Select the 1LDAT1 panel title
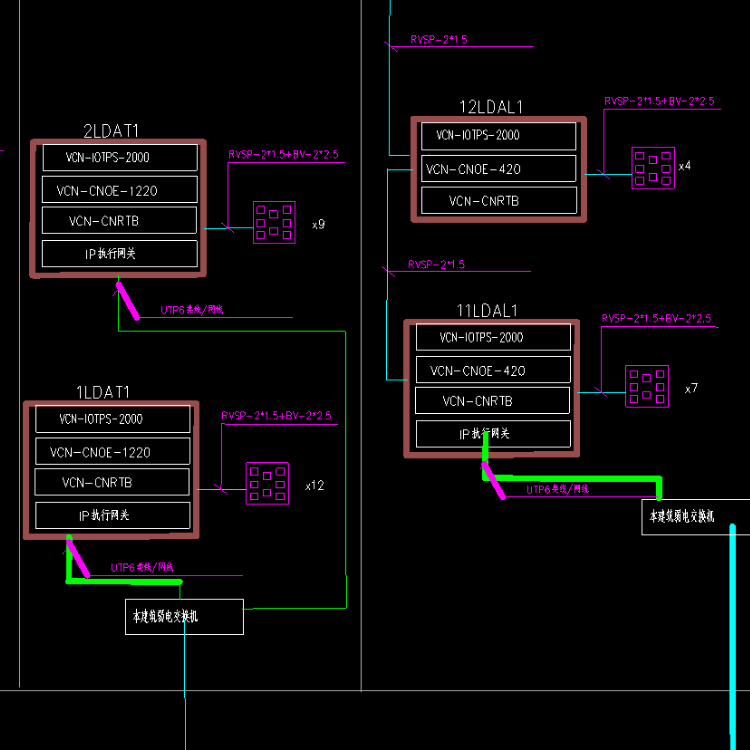The height and width of the screenshot is (750, 750). coord(103,392)
